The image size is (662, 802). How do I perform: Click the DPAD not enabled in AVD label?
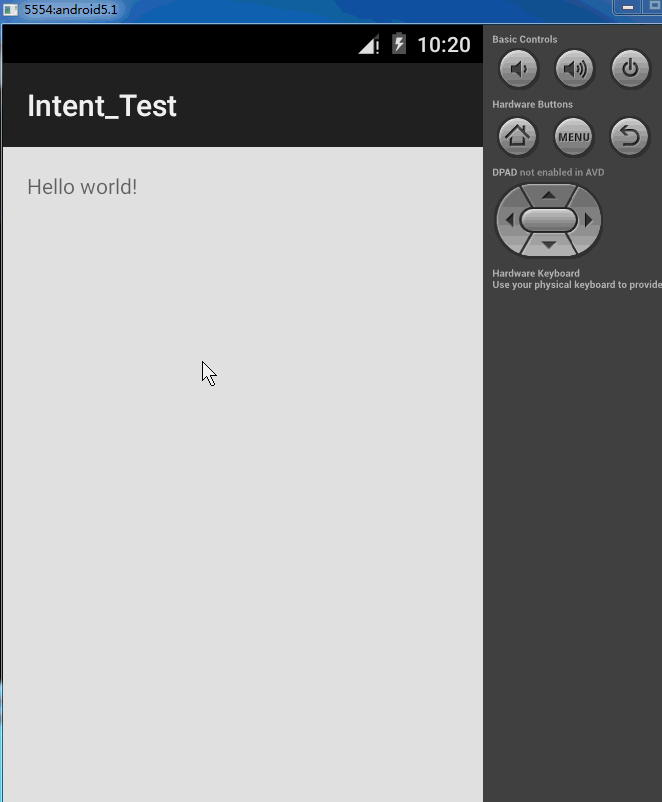(548, 172)
